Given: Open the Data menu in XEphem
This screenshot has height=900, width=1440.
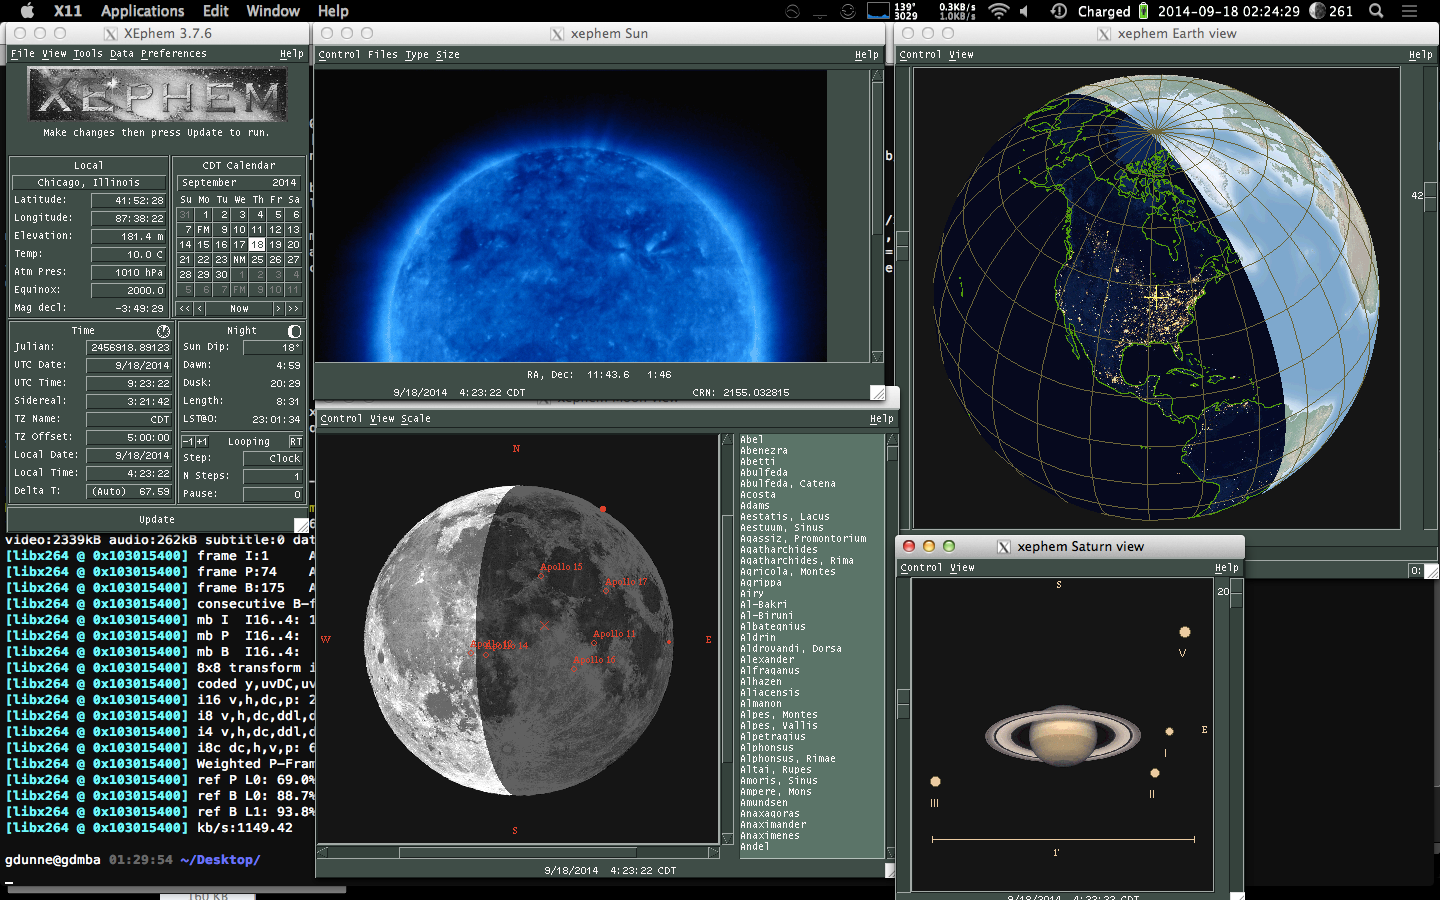Looking at the screenshot, I should click(x=122, y=54).
